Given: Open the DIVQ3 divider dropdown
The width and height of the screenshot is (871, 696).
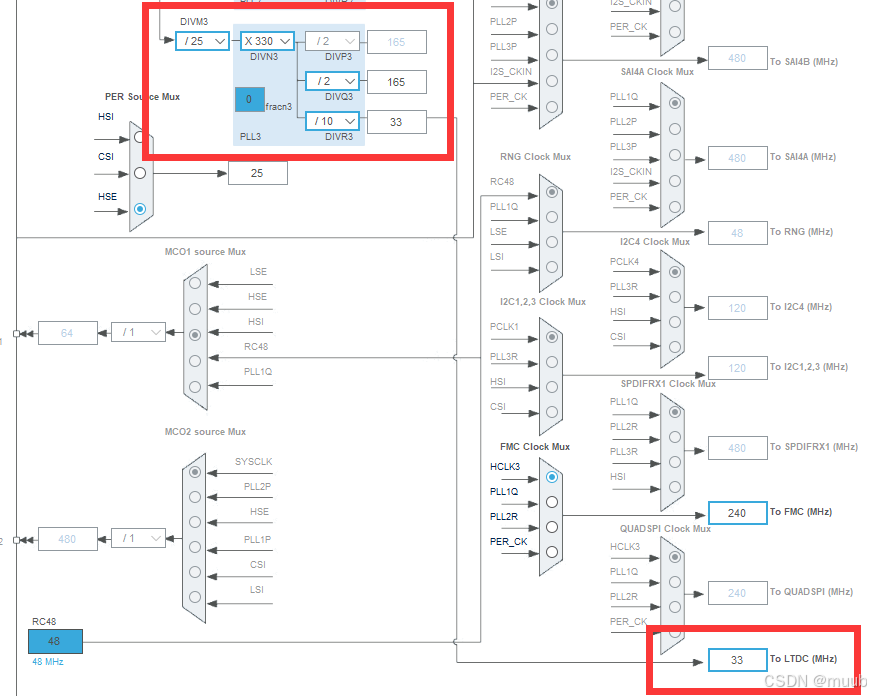Looking at the screenshot, I should [x=333, y=81].
